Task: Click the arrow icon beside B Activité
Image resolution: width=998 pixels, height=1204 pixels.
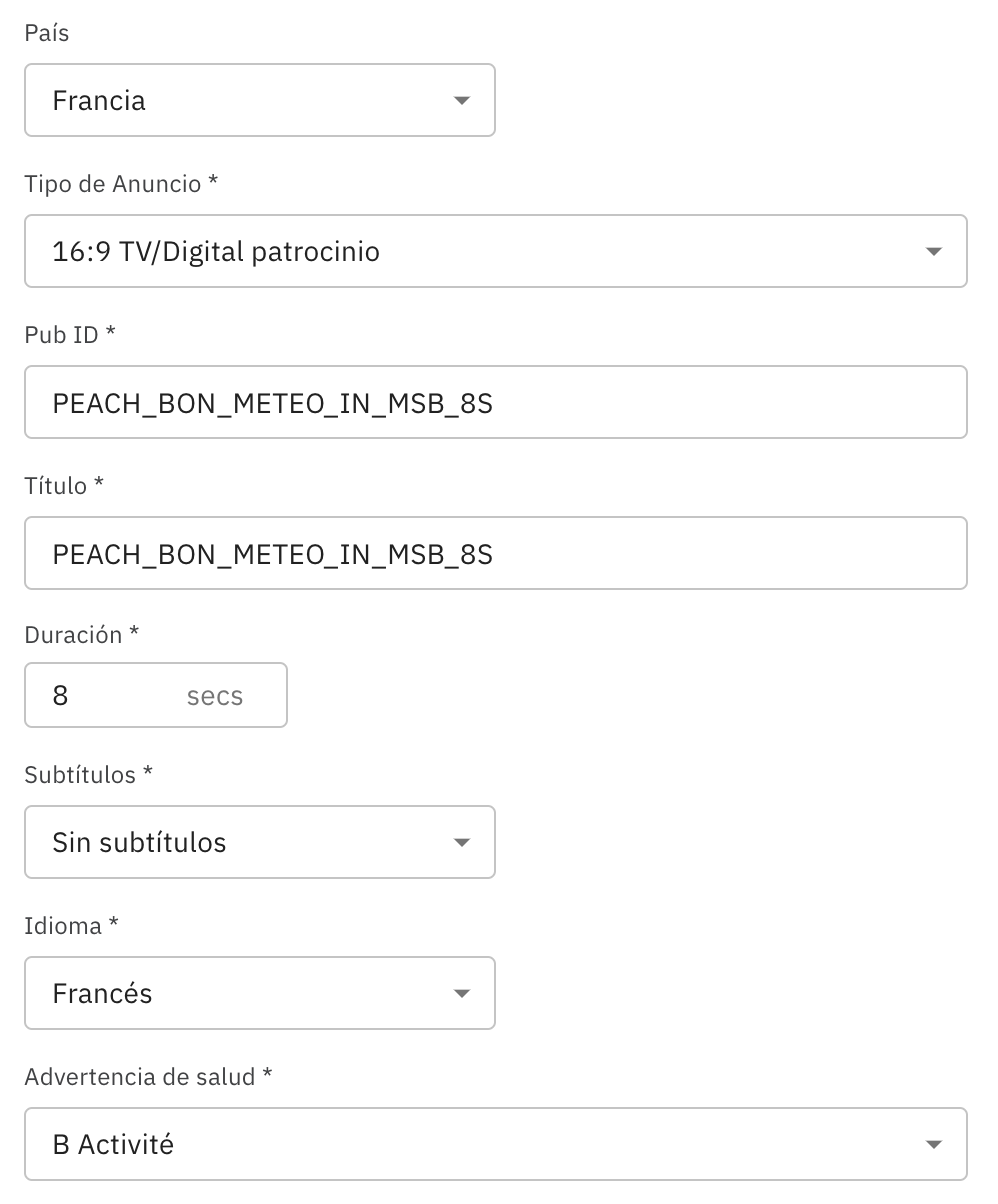Action: click(x=933, y=1144)
